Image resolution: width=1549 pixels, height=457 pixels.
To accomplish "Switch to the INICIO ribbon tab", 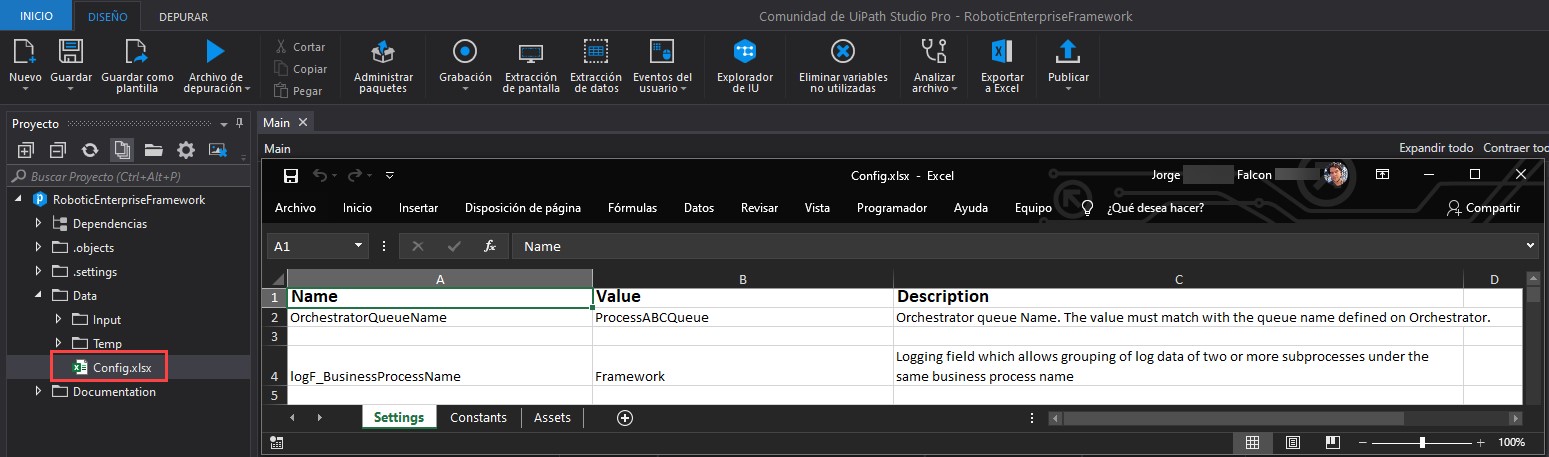I will pos(36,16).
